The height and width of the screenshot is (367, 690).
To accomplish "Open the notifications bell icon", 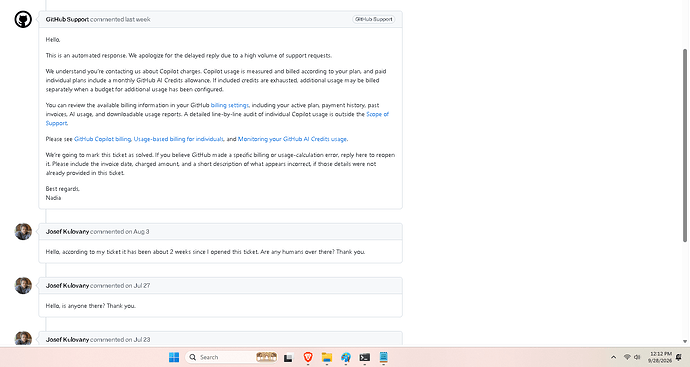I will pos(679,357).
